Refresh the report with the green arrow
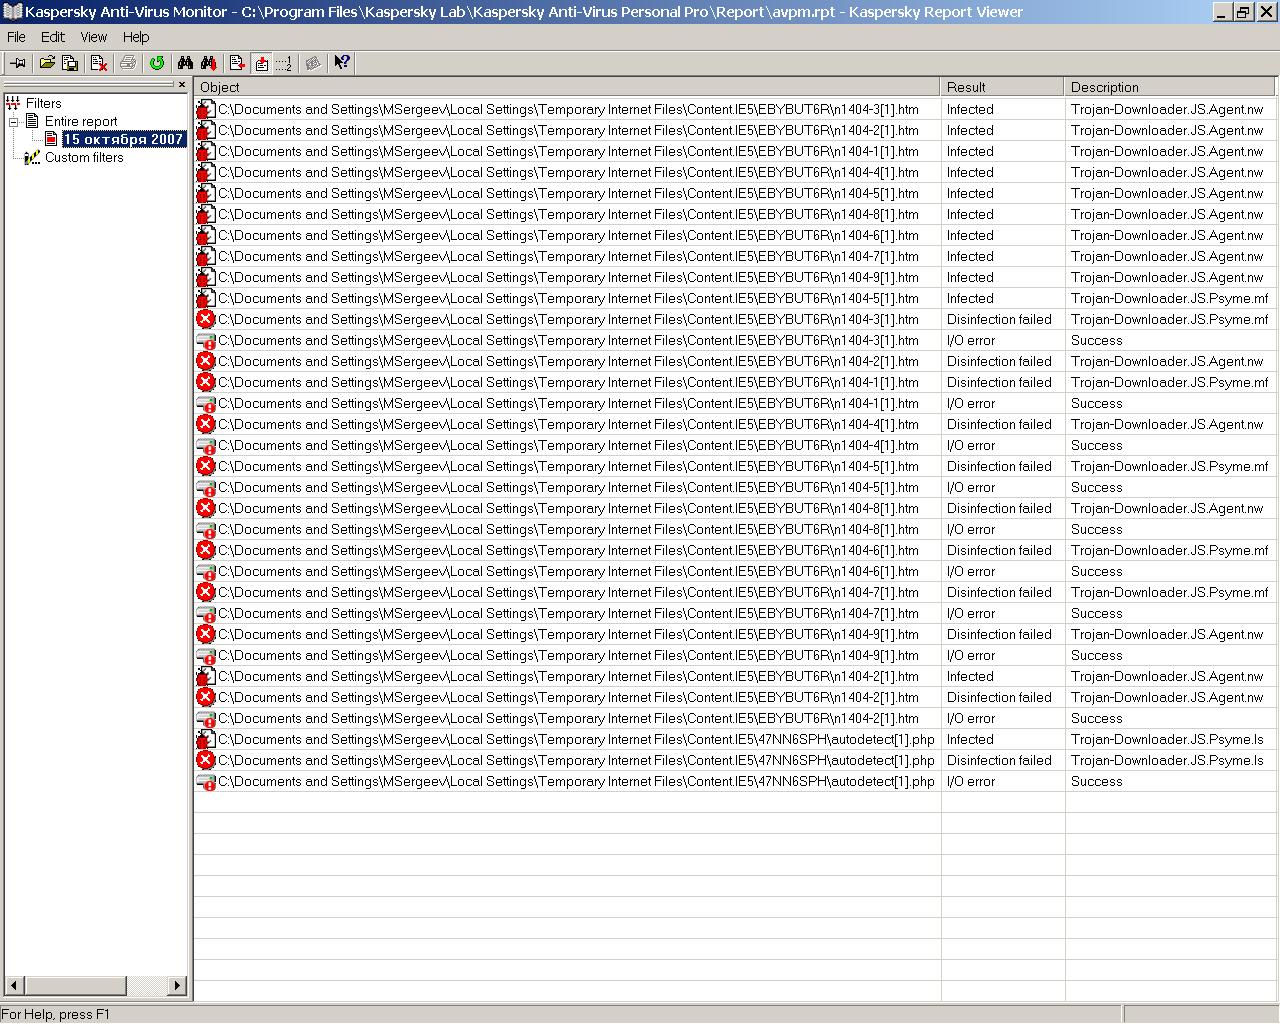 point(157,63)
